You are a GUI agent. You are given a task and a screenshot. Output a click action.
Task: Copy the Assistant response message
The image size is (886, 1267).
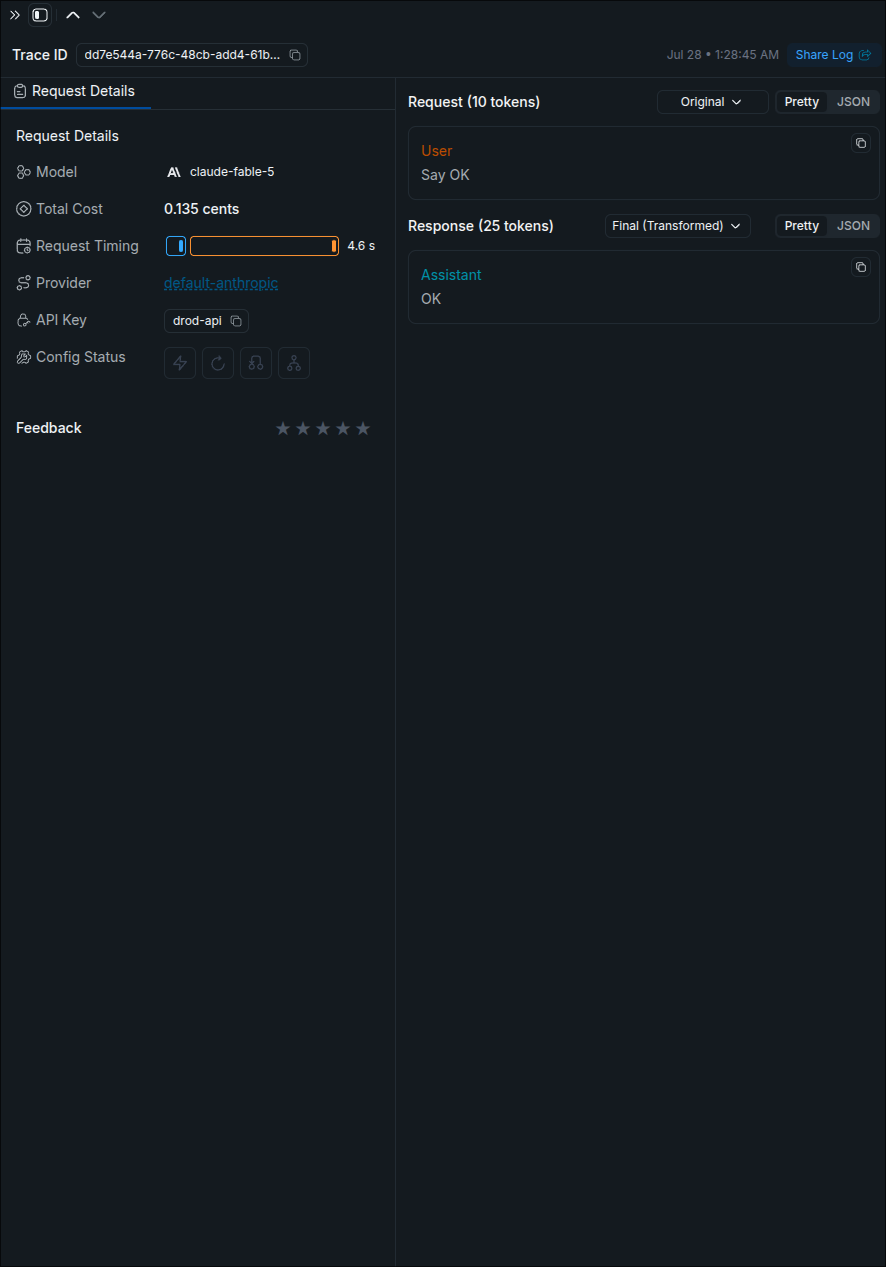861,267
